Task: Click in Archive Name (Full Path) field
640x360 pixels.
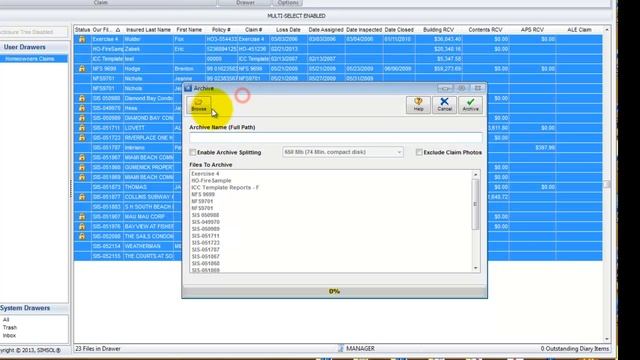Action: (x=336, y=138)
